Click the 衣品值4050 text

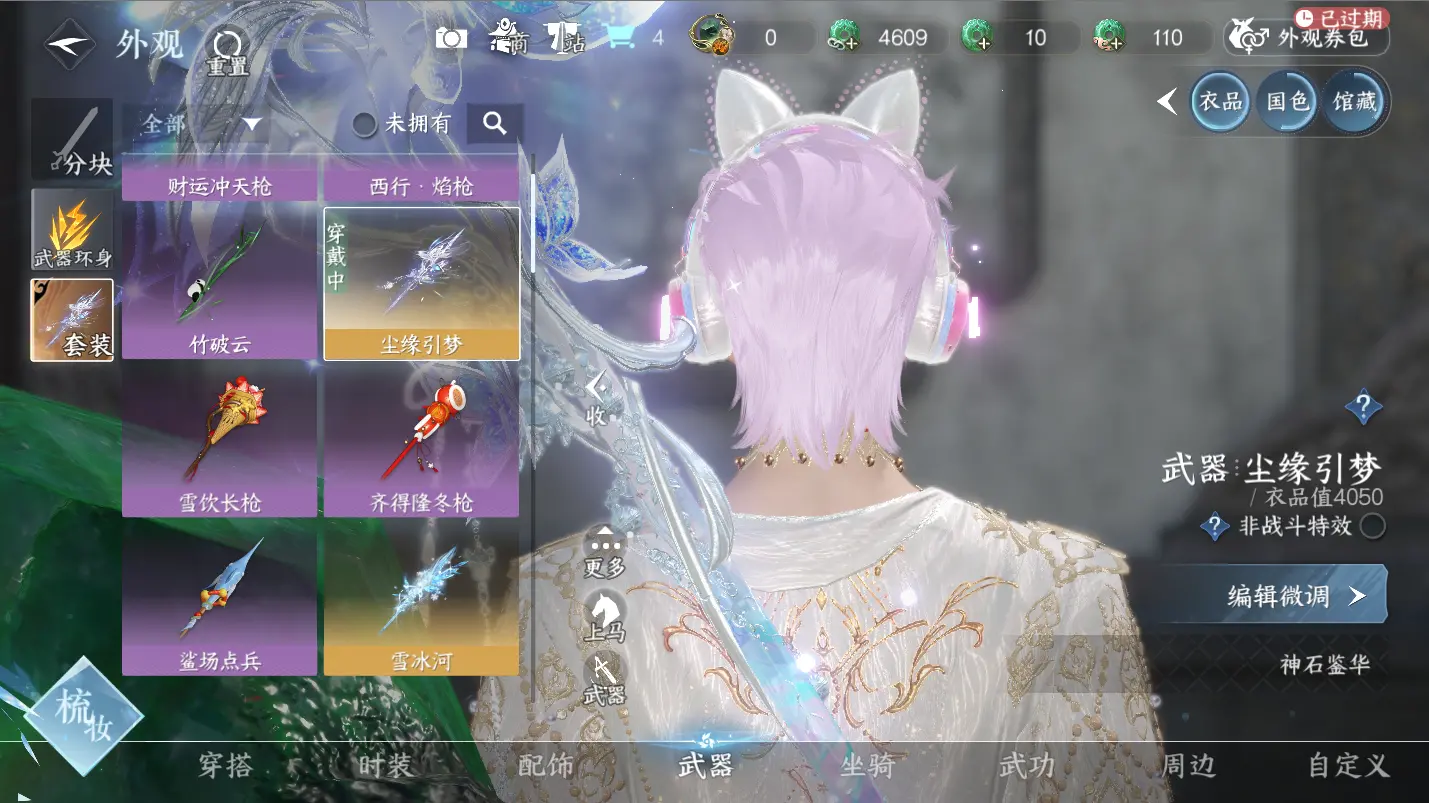point(1323,497)
